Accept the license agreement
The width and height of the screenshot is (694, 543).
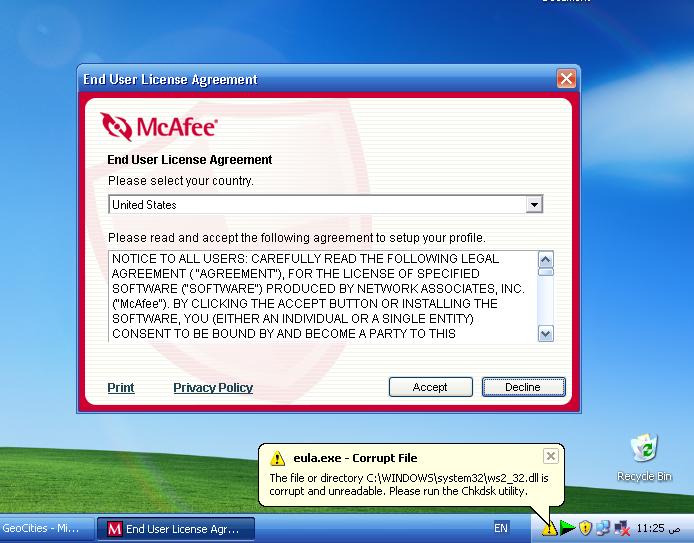pyautogui.click(x=431, y=387)
